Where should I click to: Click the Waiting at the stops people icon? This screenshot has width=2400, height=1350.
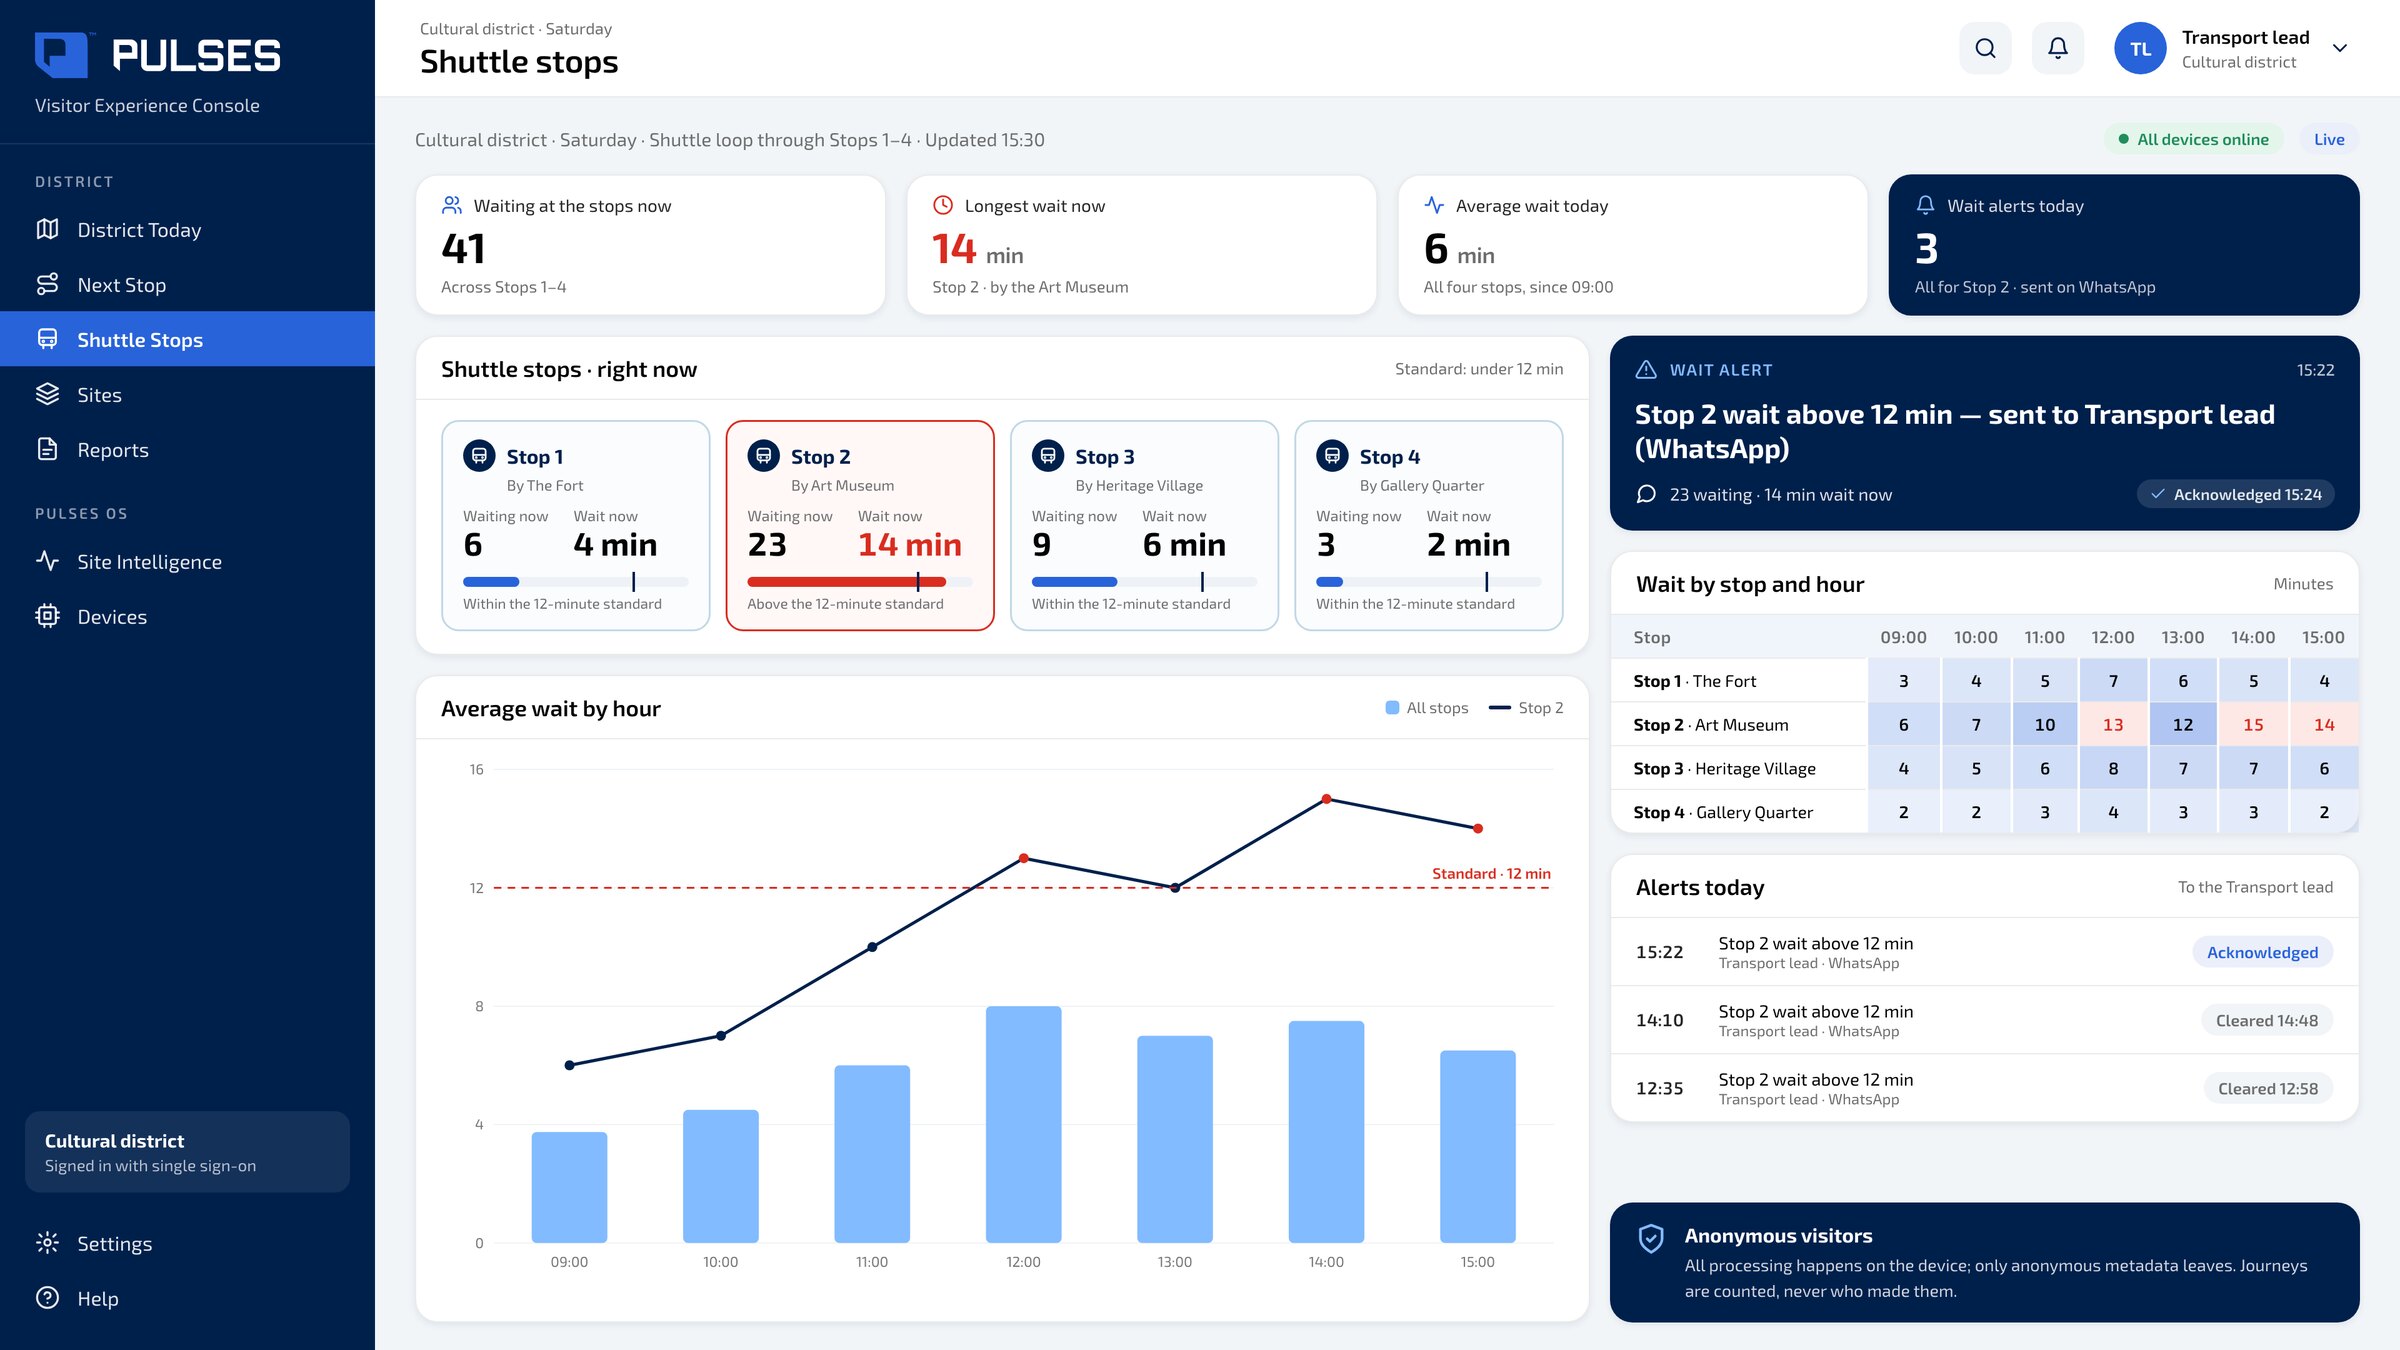[x=452, y=205]
